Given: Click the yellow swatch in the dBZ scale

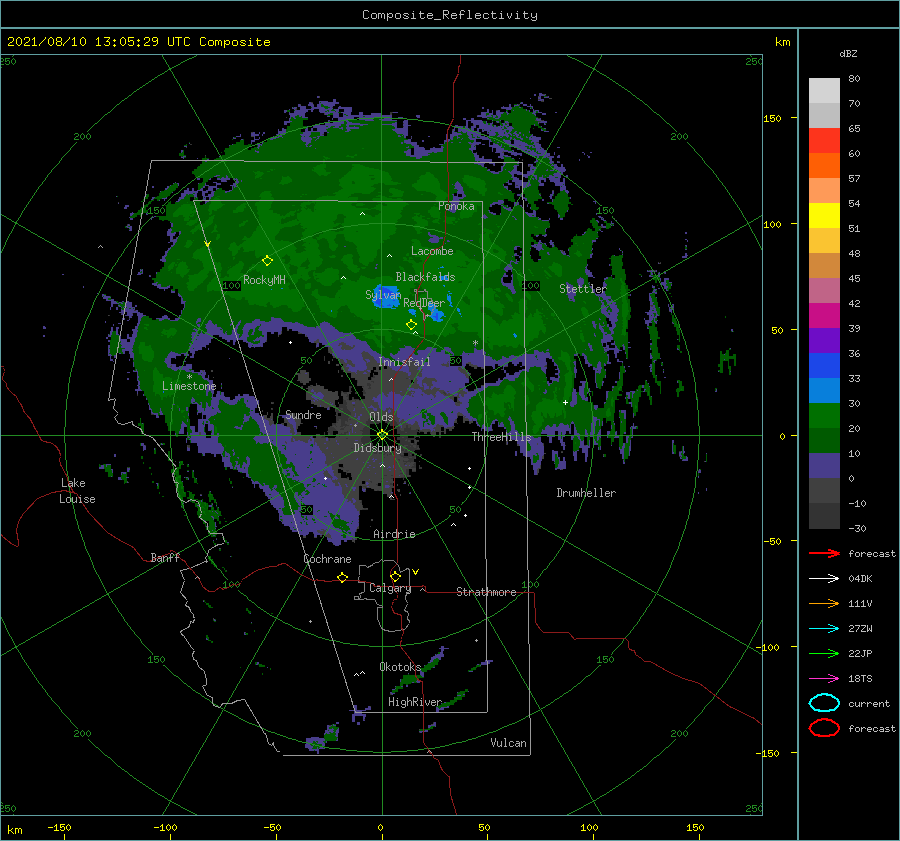Looking at the screenshot, I should pos(824,215).
